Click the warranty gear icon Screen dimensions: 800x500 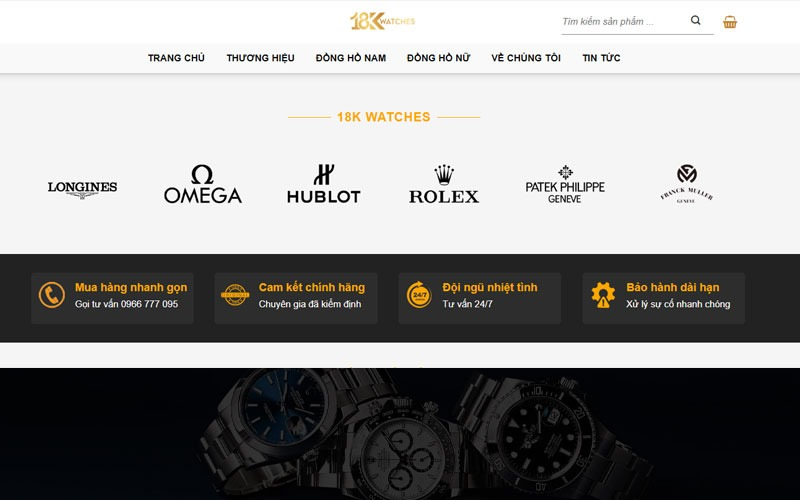pos(603,295)
